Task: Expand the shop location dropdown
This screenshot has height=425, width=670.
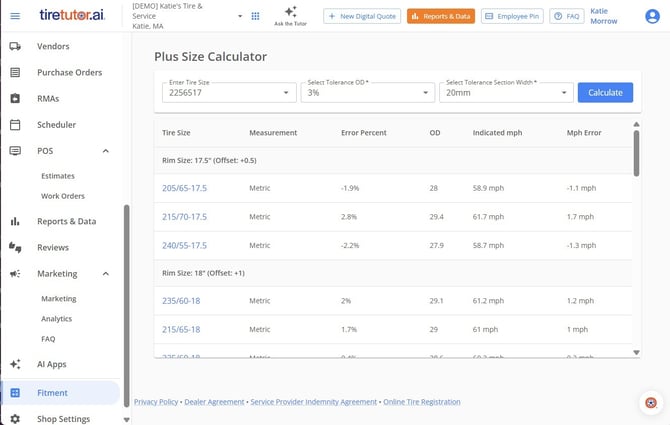Action: [240, 16]
